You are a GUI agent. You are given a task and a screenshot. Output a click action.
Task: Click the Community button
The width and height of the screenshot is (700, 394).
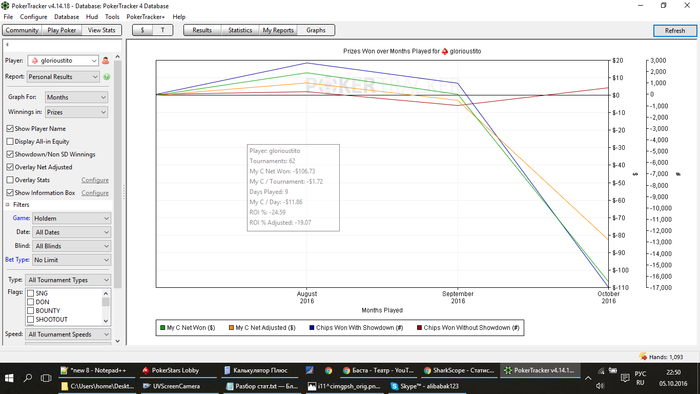point(22,30)
